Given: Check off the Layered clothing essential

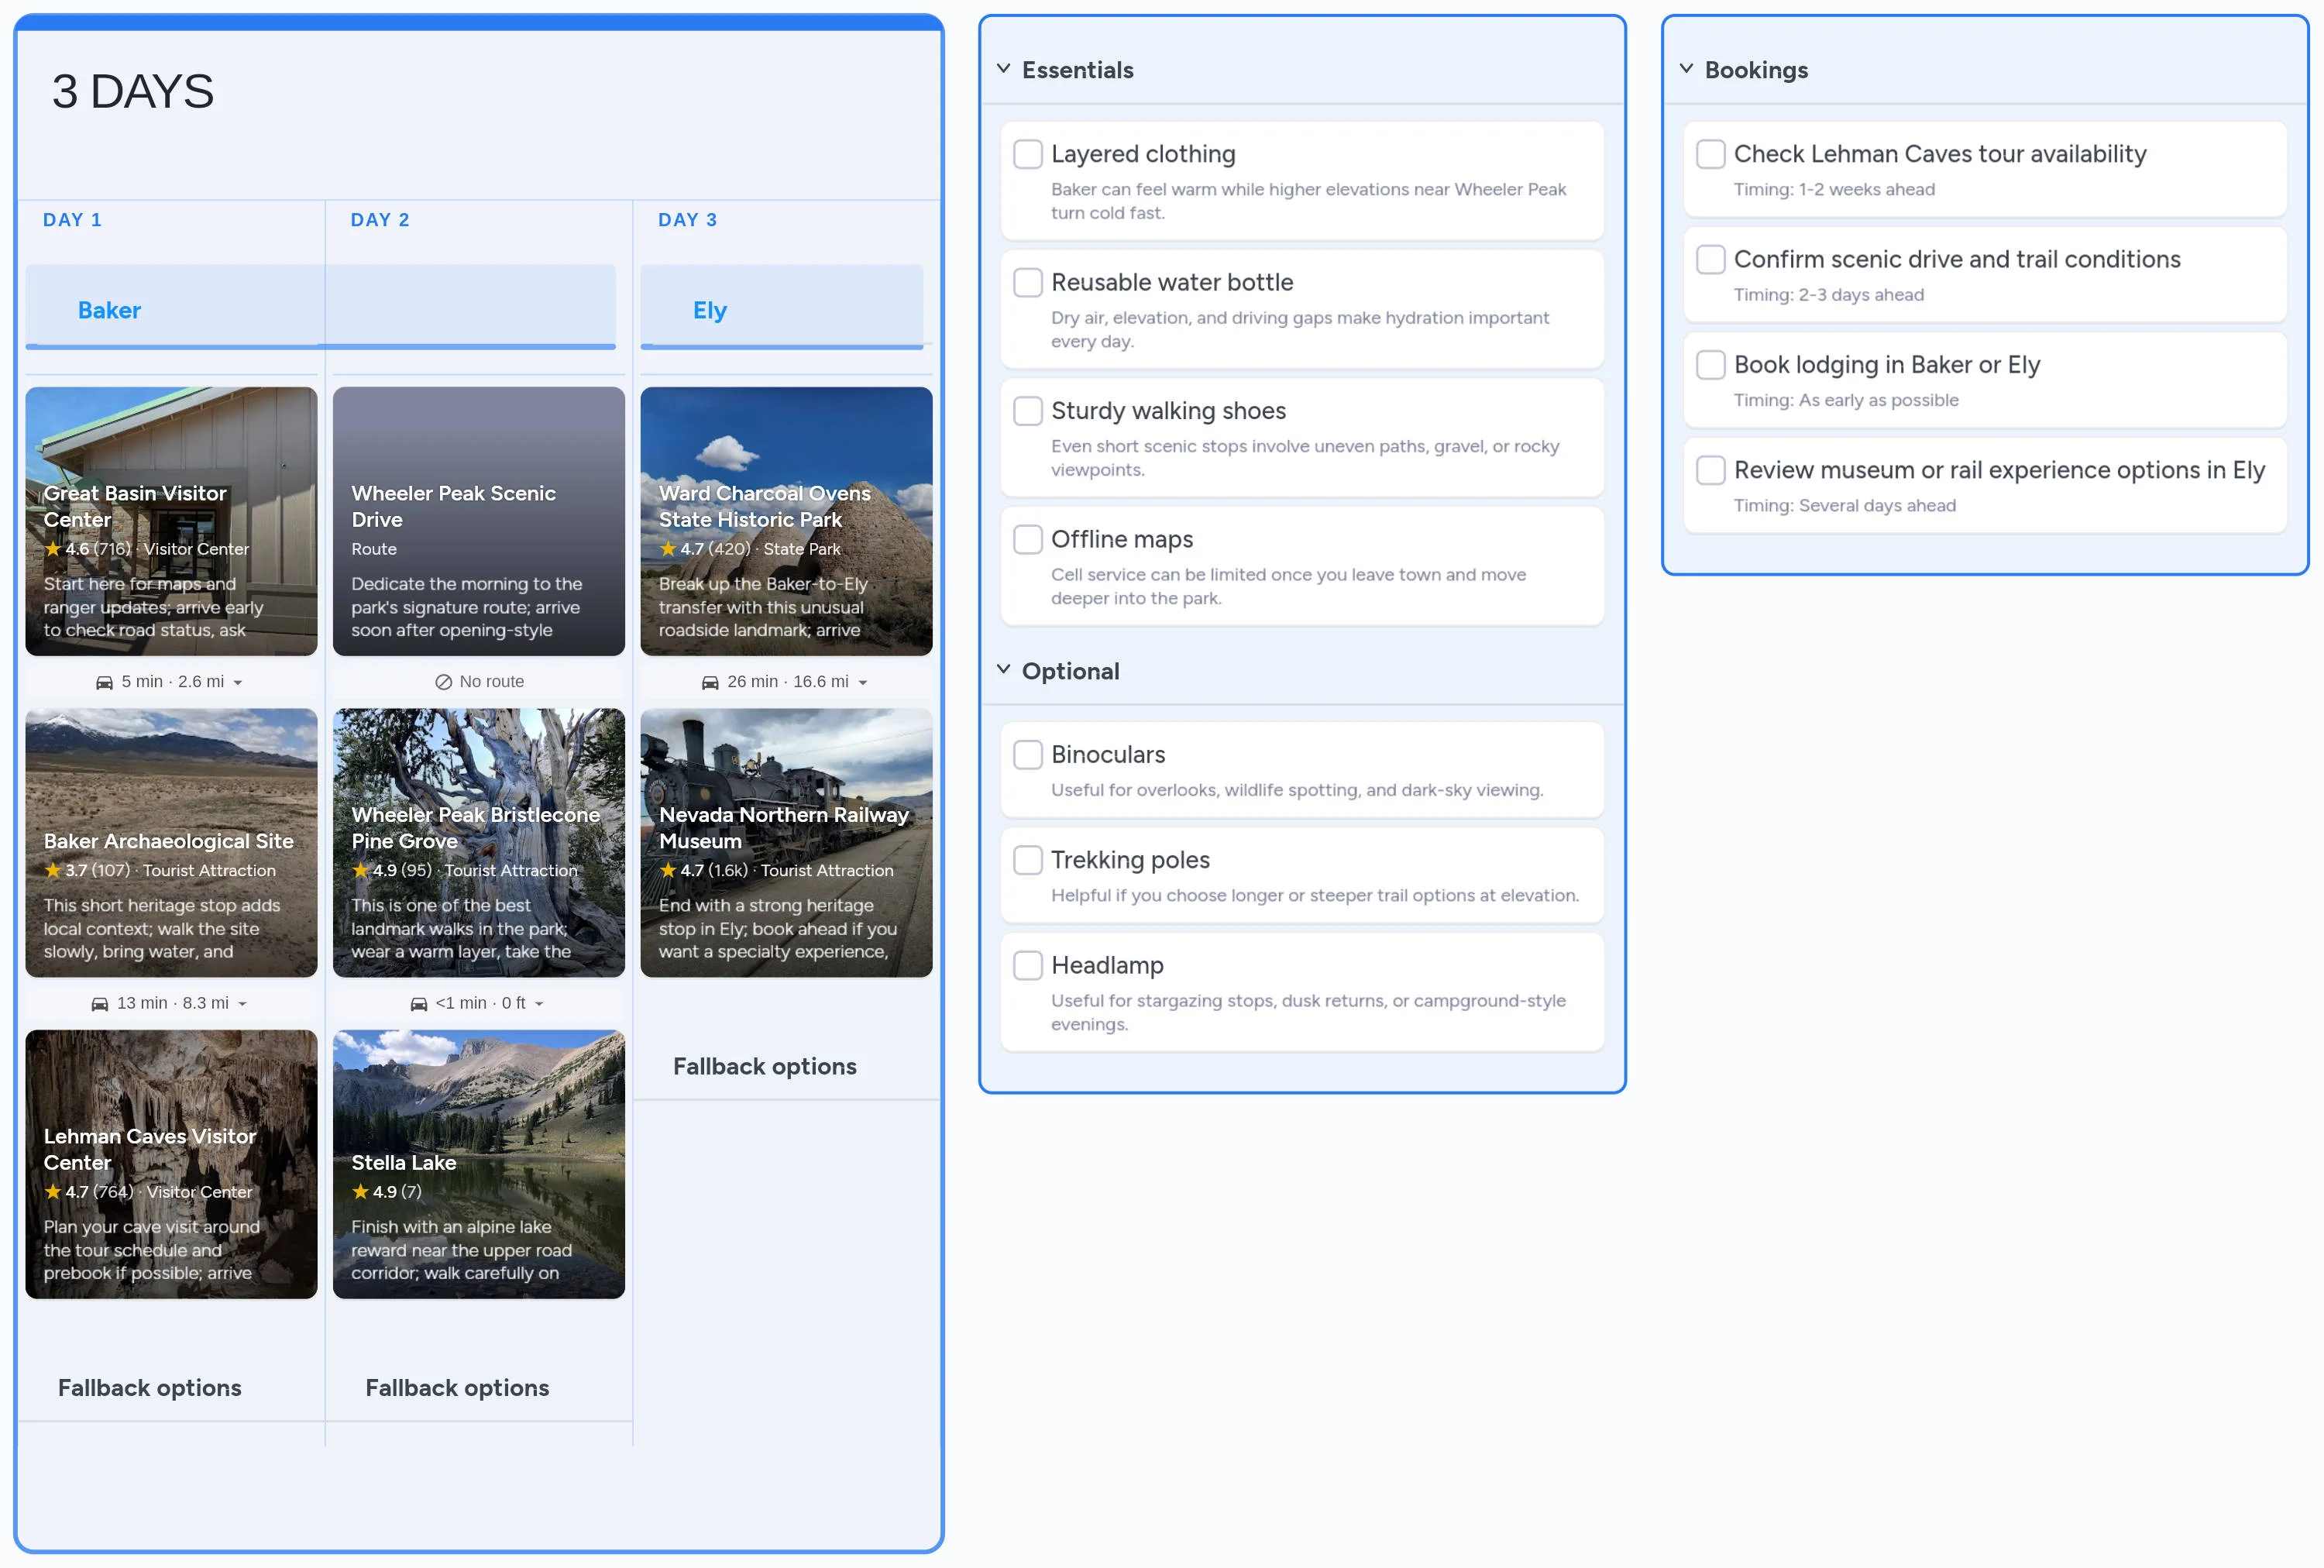Looking at the screenshot, I should coord(1028,154).
